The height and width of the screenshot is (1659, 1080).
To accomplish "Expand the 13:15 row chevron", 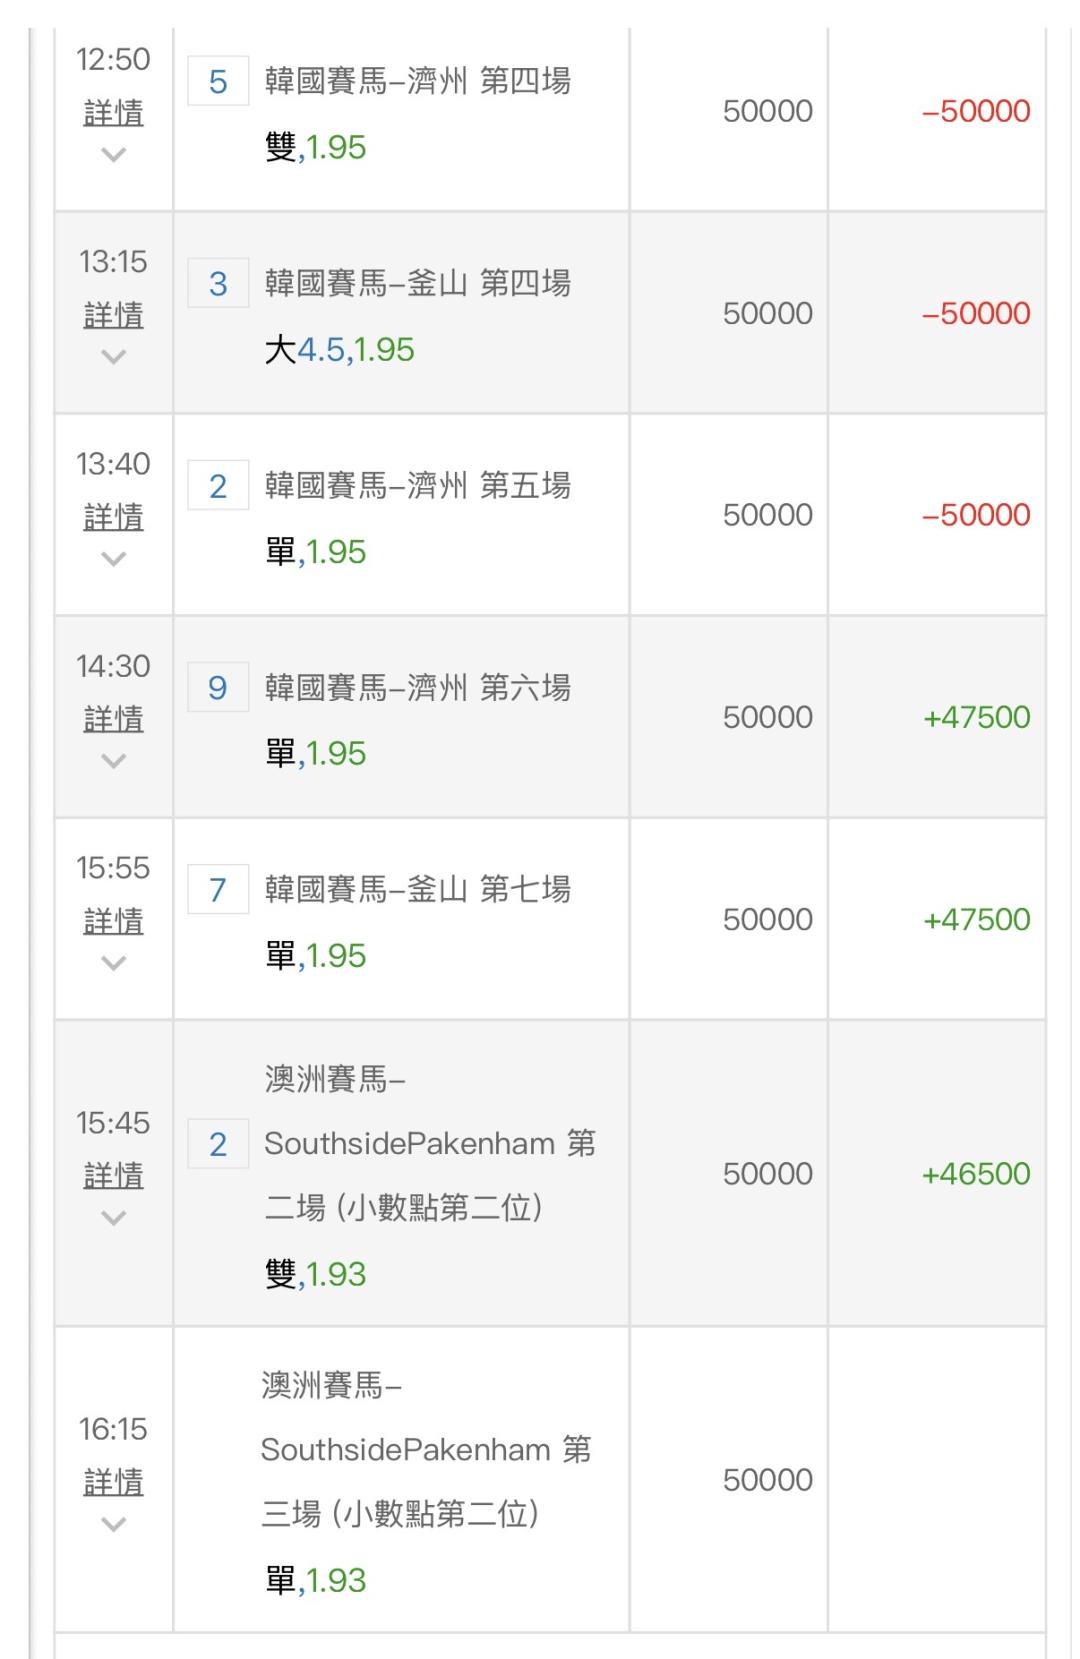I will (114, 357).
